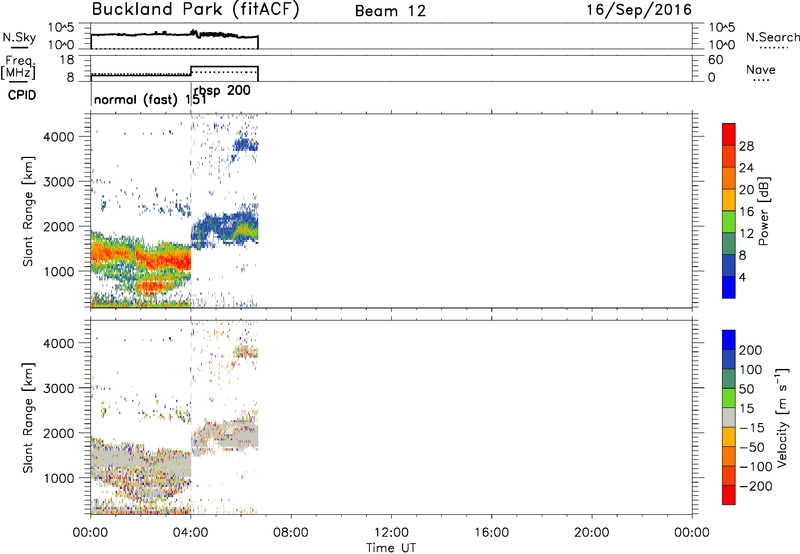Click the '20:00' time axis label

(591, 533)
